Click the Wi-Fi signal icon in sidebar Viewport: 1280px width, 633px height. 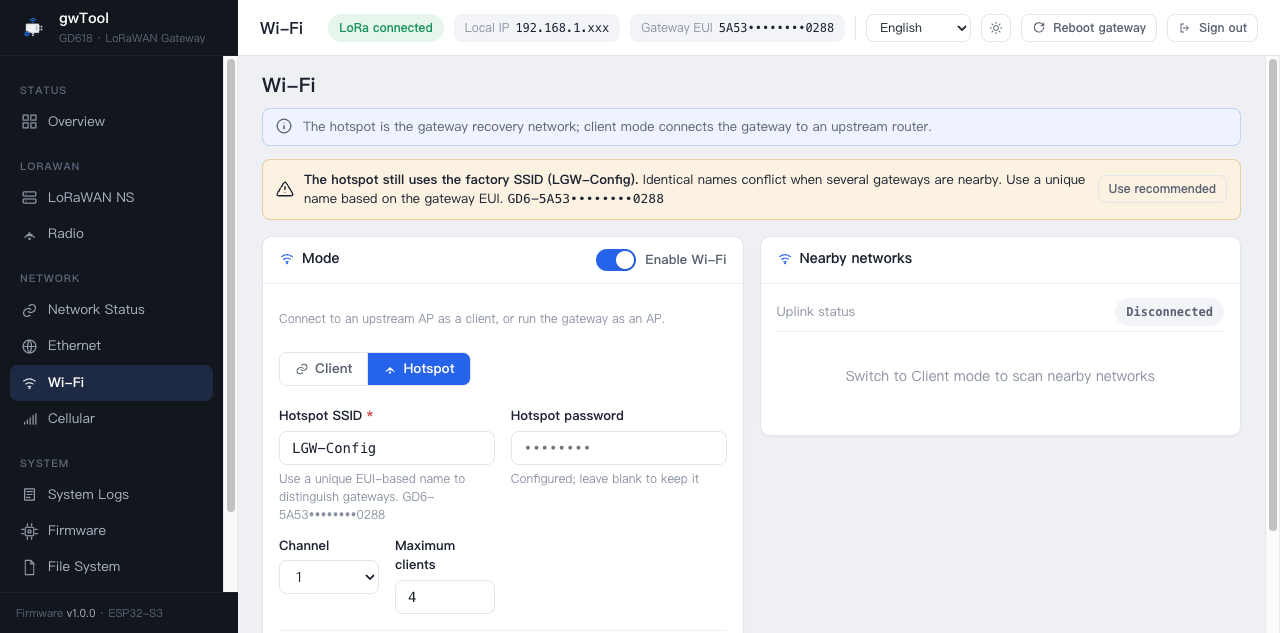click(x=29, y=383)
